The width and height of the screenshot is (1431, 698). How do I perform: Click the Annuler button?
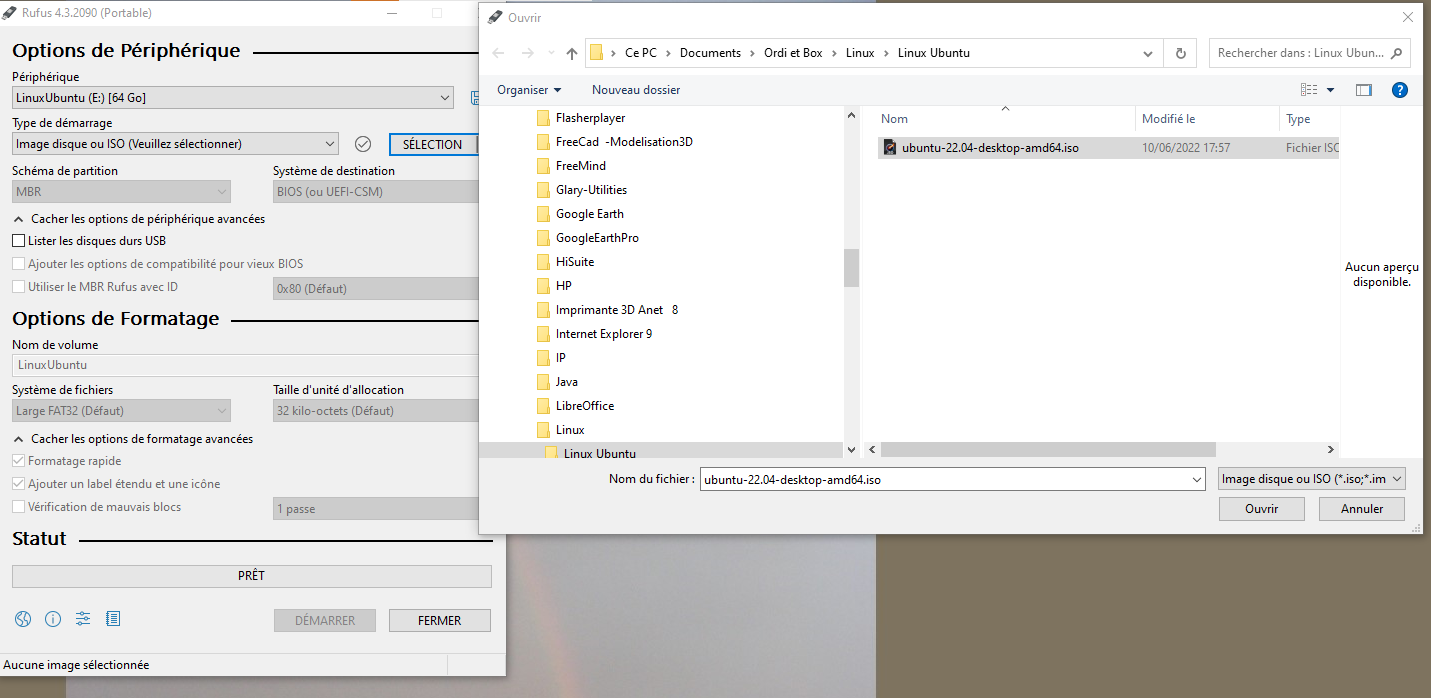(1362, 509)
